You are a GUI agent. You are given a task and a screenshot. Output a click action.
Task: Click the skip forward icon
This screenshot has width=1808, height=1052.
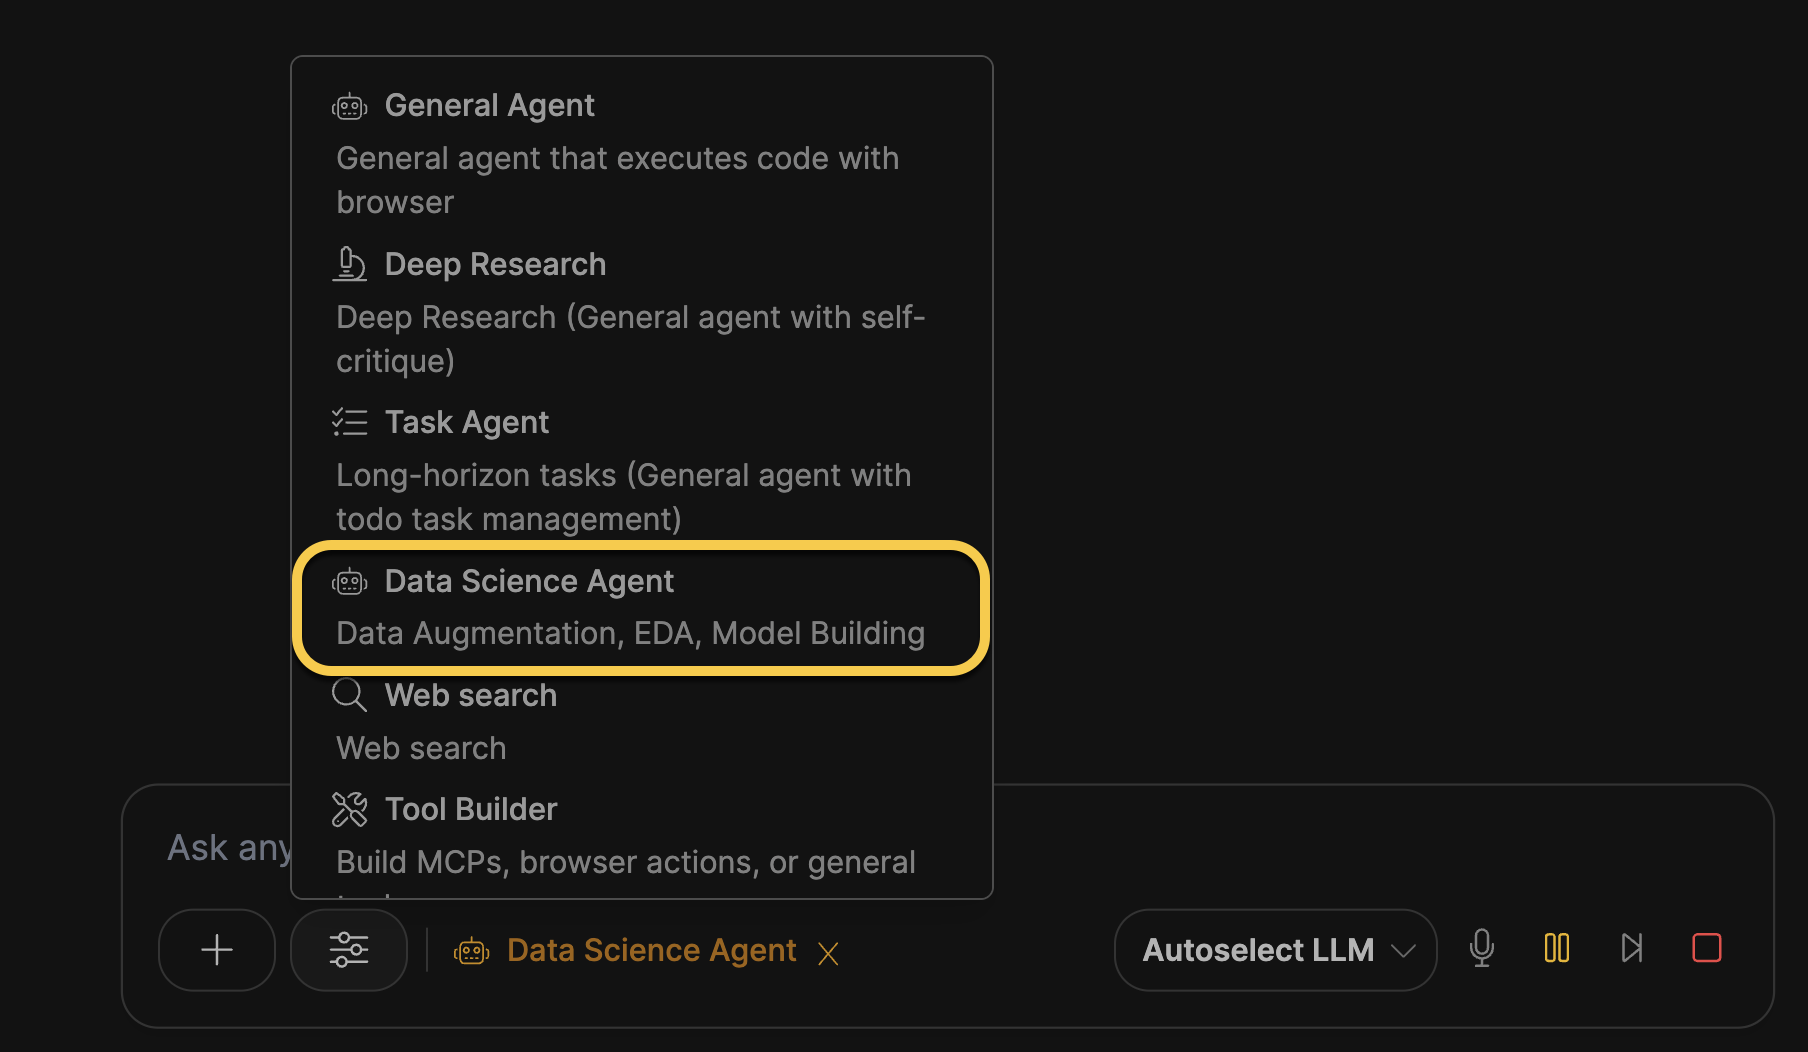pos(1632,948)
